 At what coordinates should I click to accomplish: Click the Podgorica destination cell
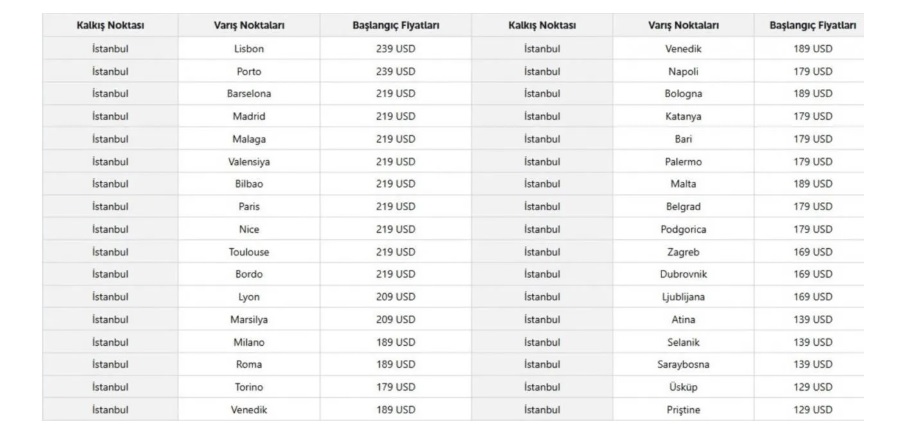tap(683, 229)
